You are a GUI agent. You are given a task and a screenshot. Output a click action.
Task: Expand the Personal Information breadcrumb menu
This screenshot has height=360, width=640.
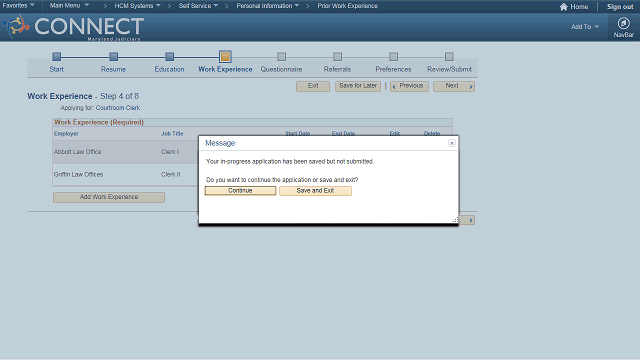point(267,6)
